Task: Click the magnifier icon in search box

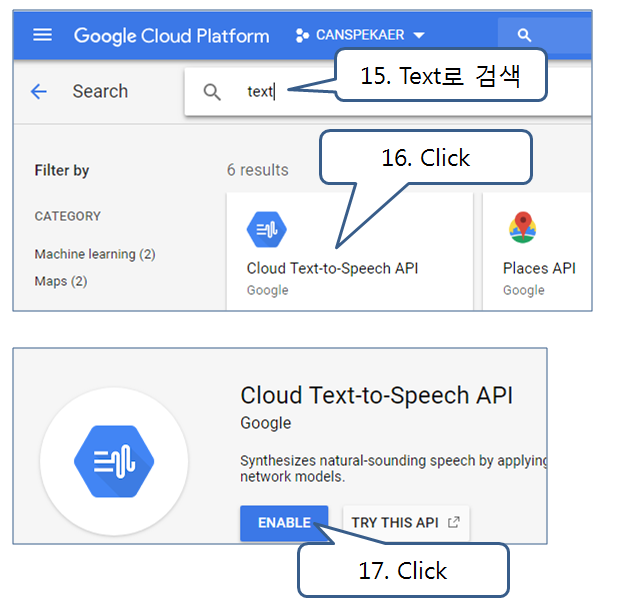Action: coord(212,92)
